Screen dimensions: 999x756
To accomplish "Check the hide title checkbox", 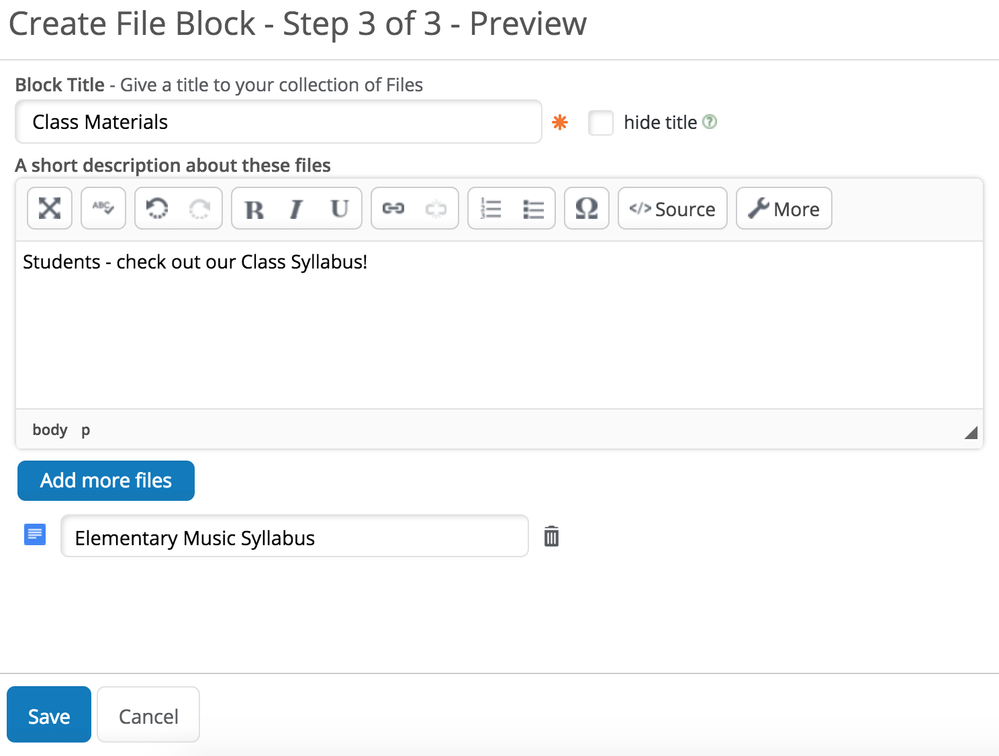I will pyautogui.click(x=601, y=123).
